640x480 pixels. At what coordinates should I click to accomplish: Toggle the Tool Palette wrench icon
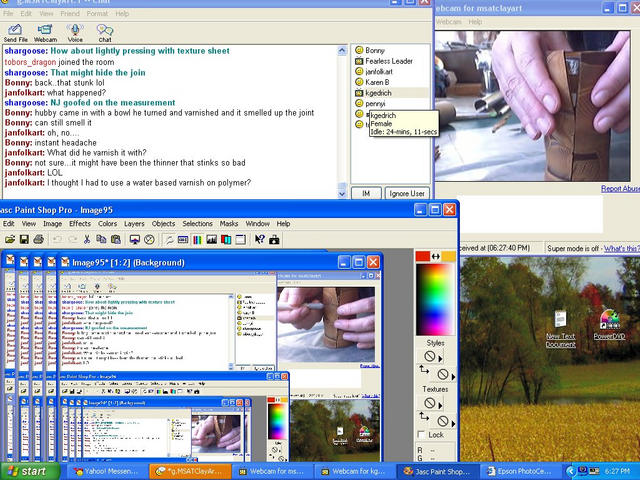(x=169, y=240)
